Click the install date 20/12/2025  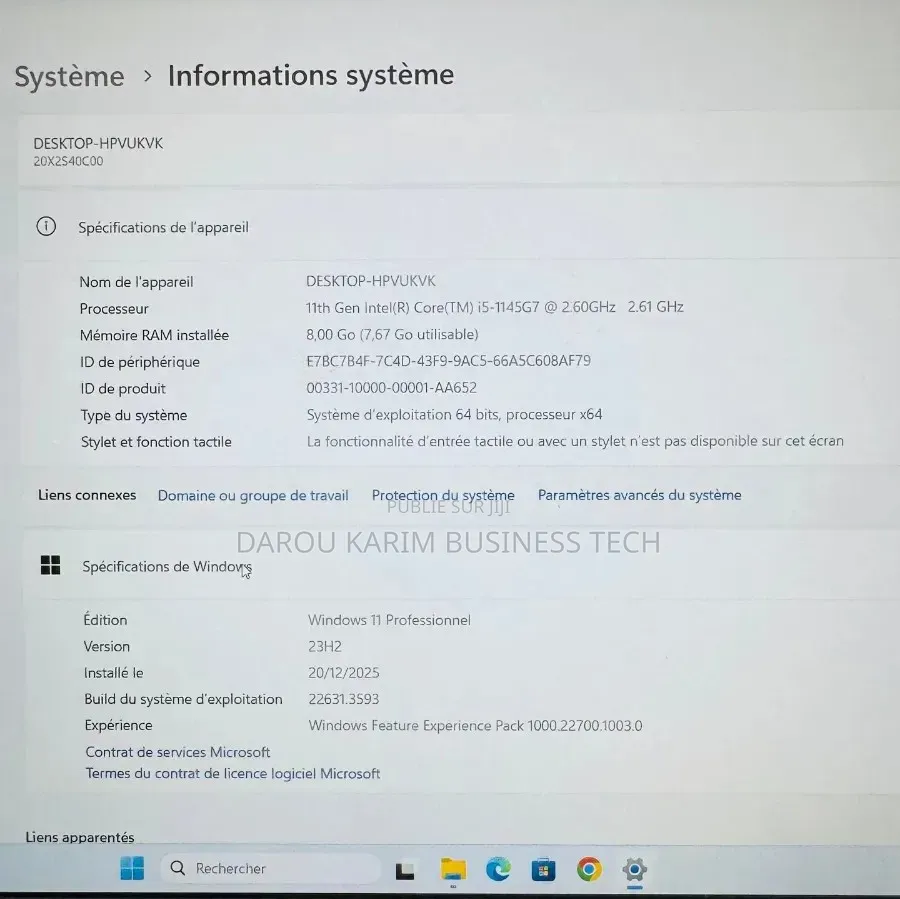pyautogui.click(x=344, y=673)
